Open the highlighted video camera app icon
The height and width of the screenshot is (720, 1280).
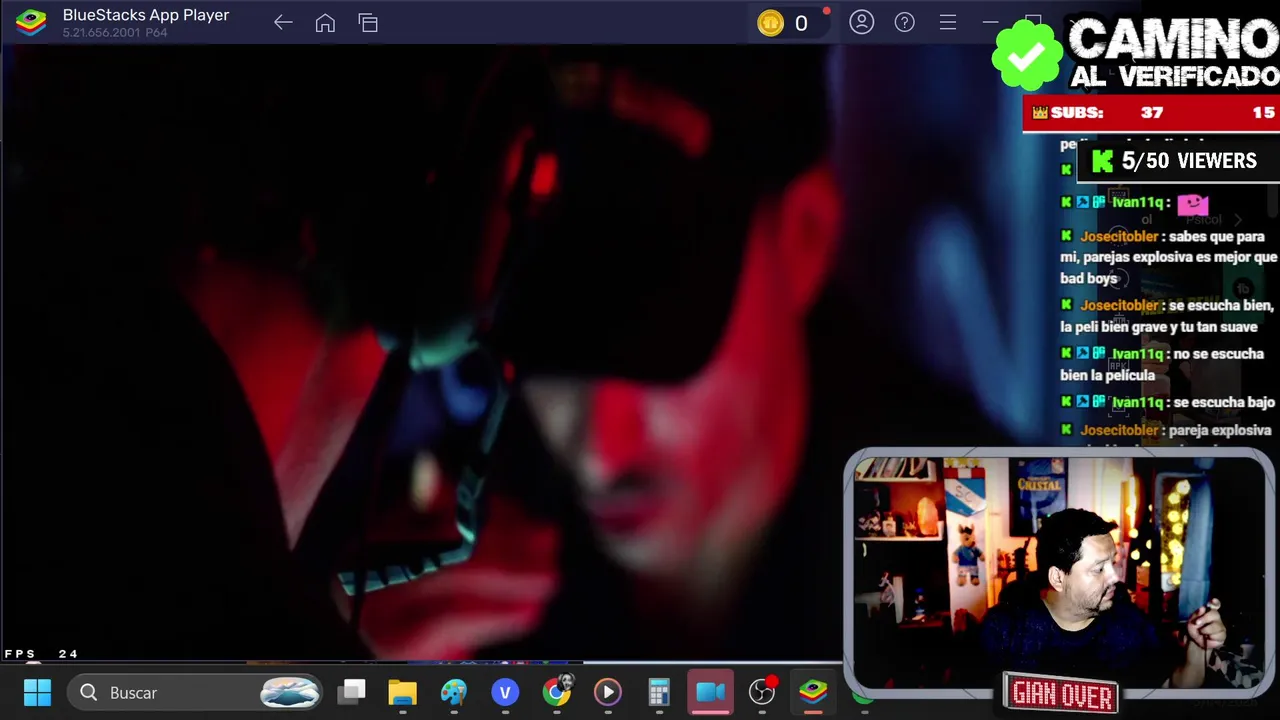coord(711,692)
